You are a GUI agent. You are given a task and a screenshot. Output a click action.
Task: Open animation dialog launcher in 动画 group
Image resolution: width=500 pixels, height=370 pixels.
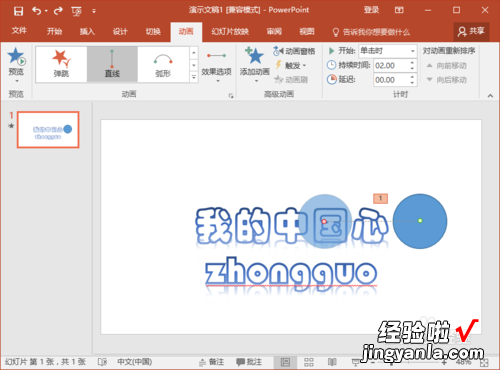231,96
